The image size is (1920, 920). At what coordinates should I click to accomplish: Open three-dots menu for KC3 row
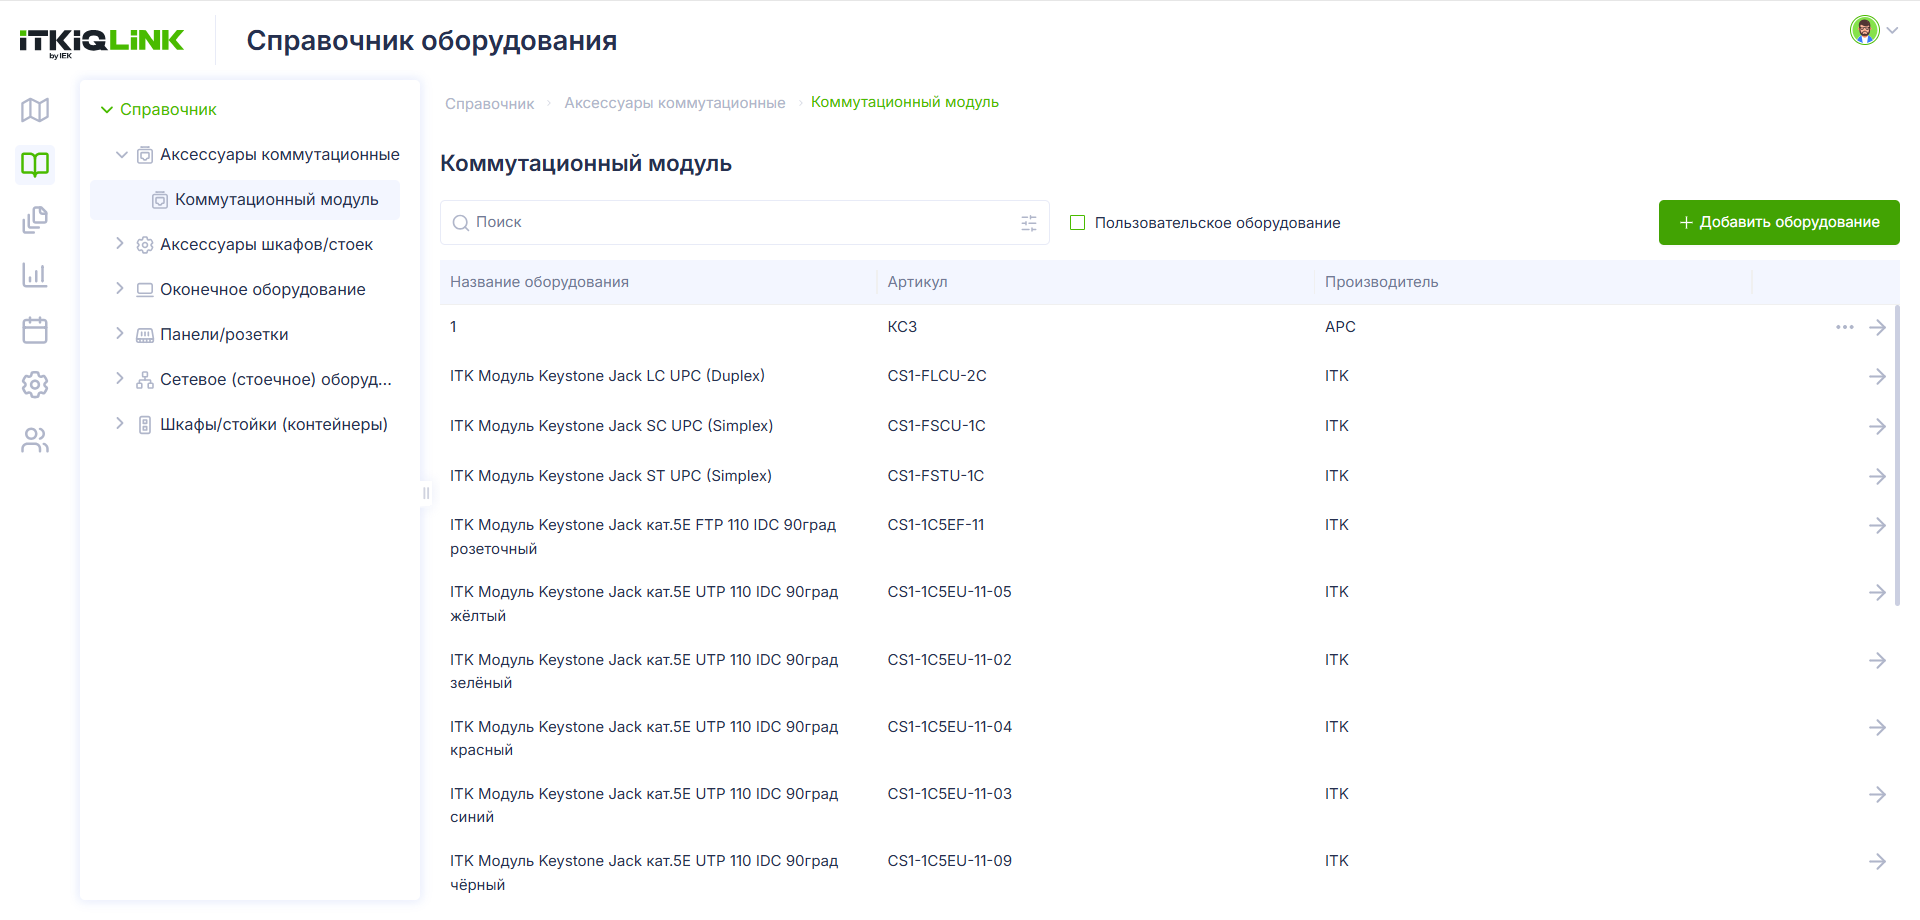point(1845,327)
